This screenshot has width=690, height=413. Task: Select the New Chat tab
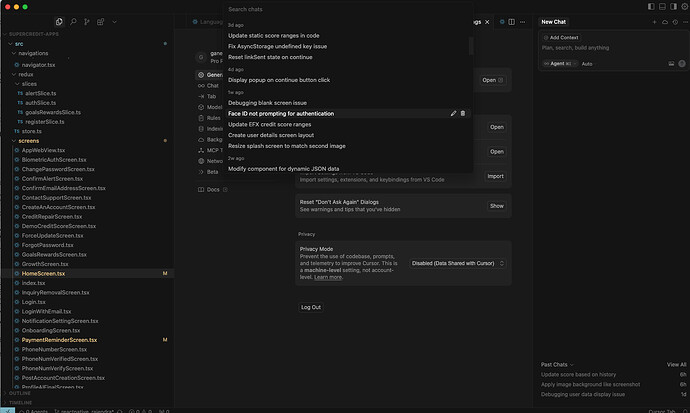click(x=554, y=22)
